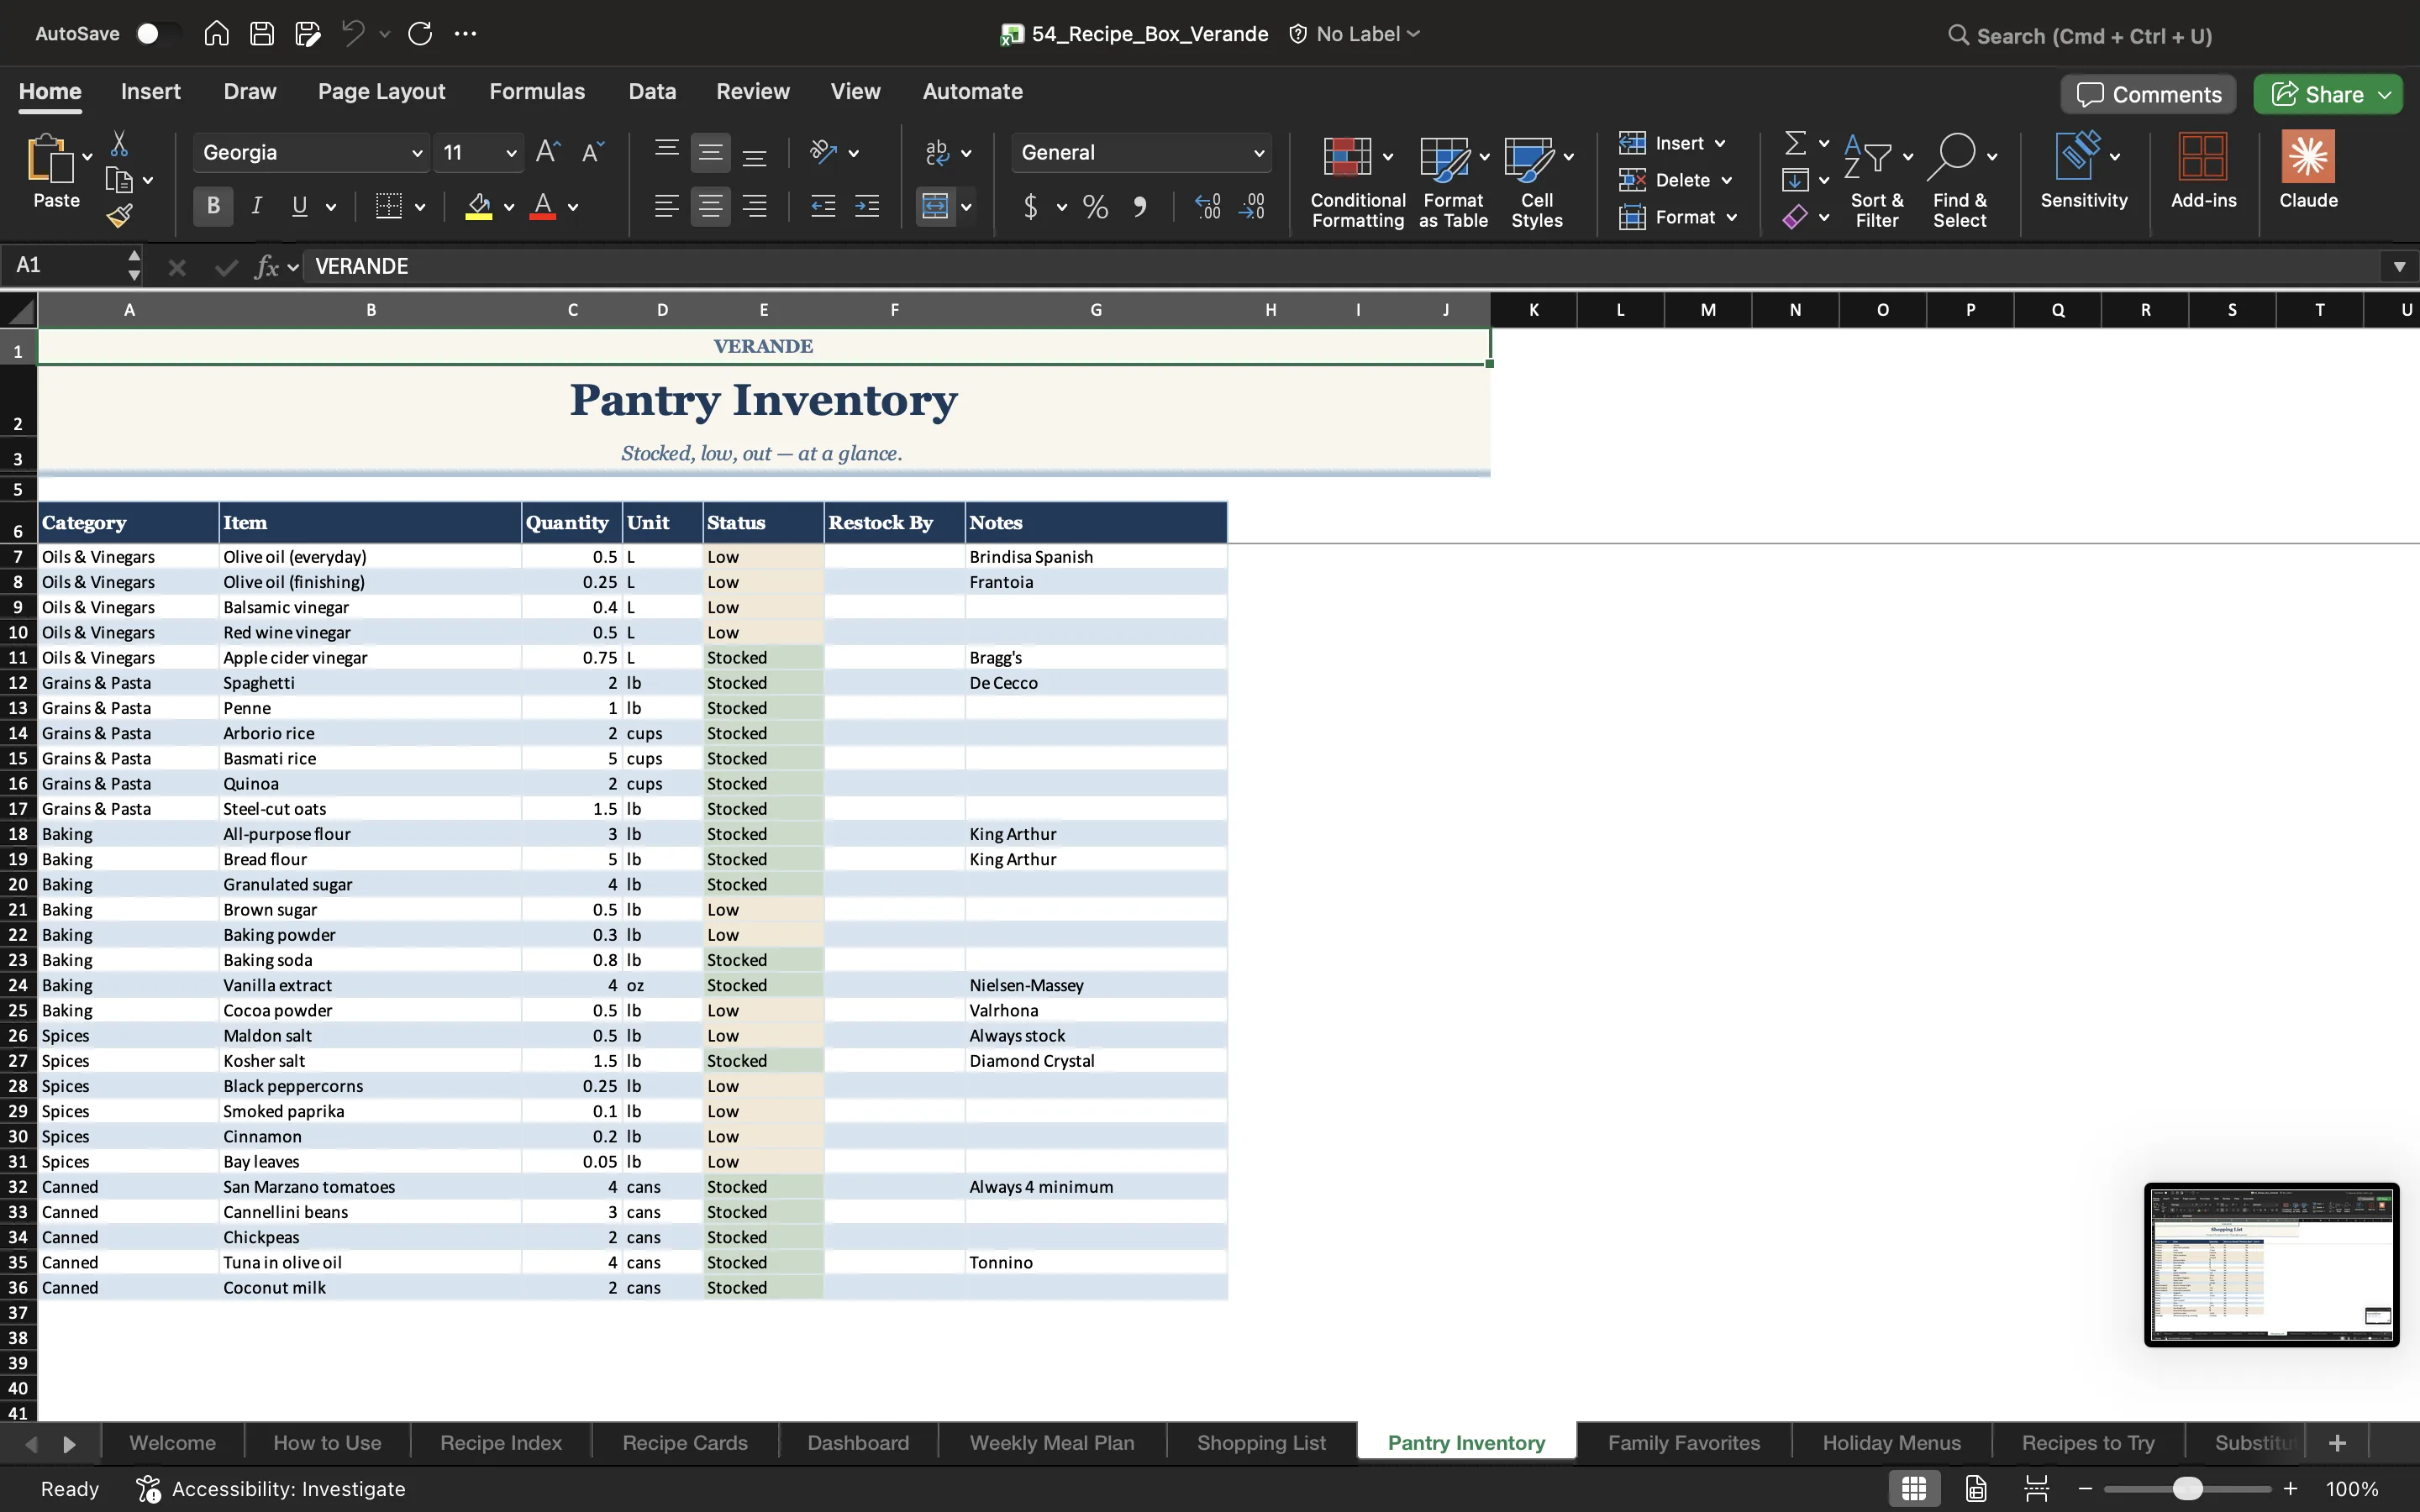Click the Save icon in title bar
Image resolution: width=2420 pixels, height=1512 pixels.
pyautogui.click(x=262, y=33)
